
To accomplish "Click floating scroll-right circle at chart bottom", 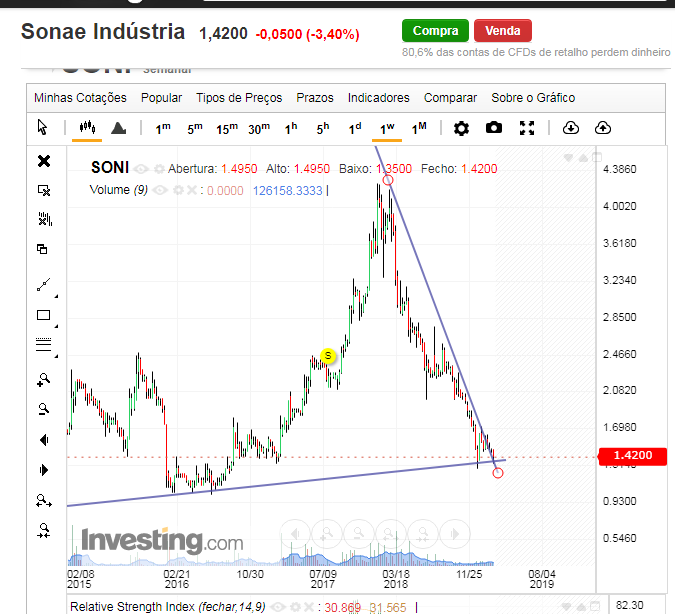I will pos(455,534).
